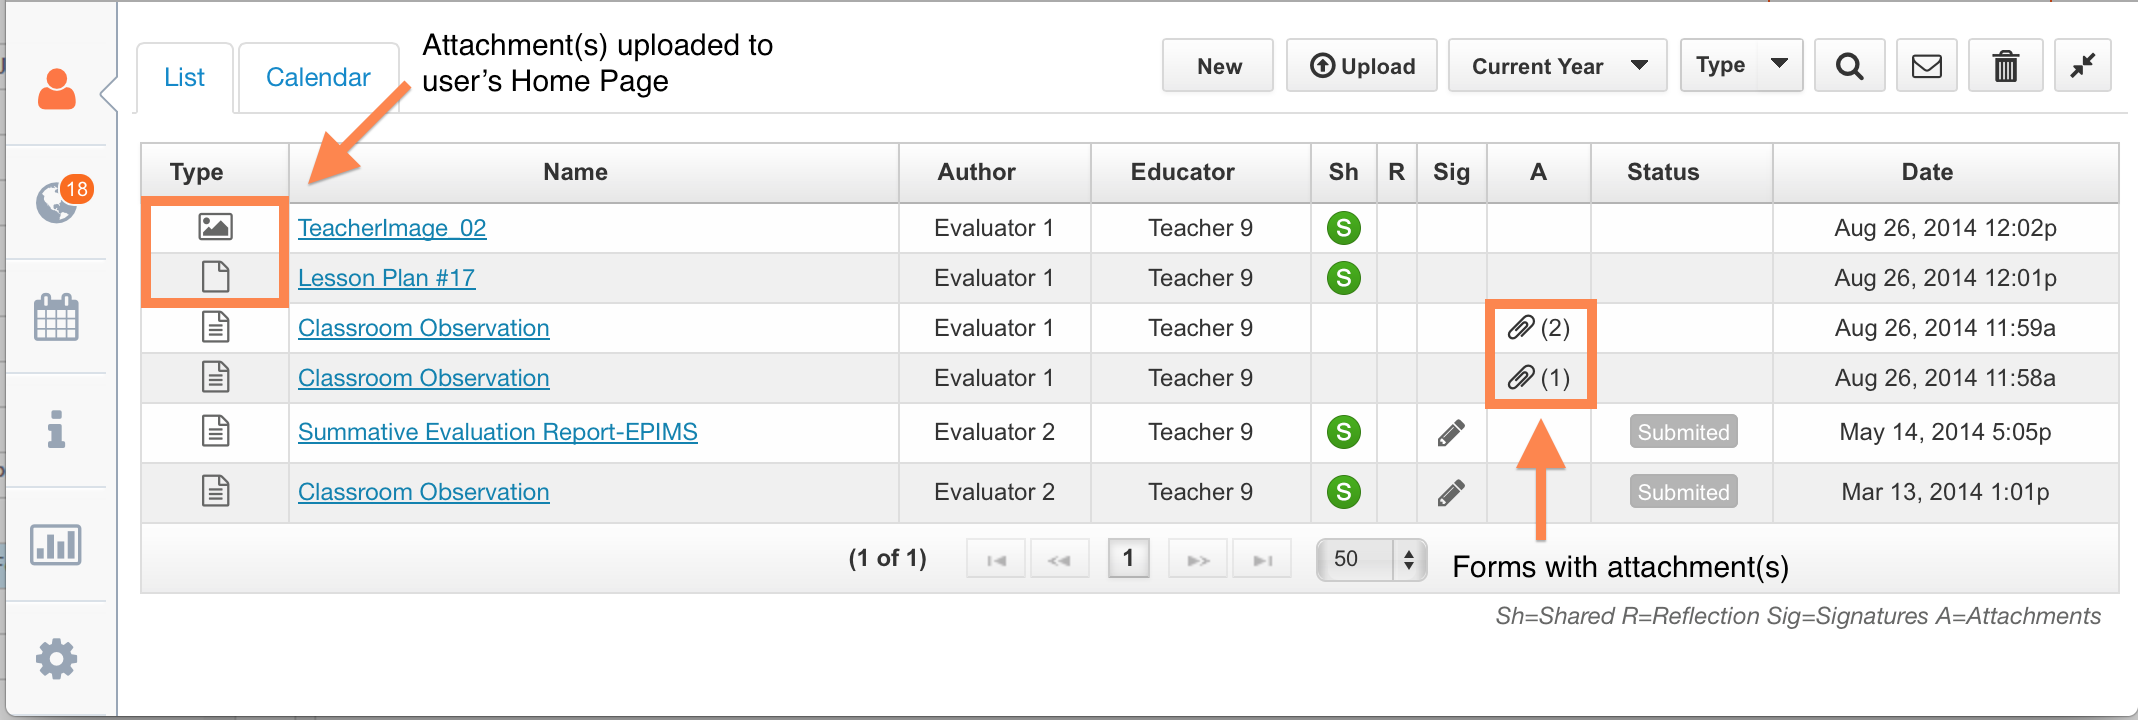This screenshot has height=720, width=2138.
Task: Expand the Current Year dropdown
Action: pos(1557,66)
